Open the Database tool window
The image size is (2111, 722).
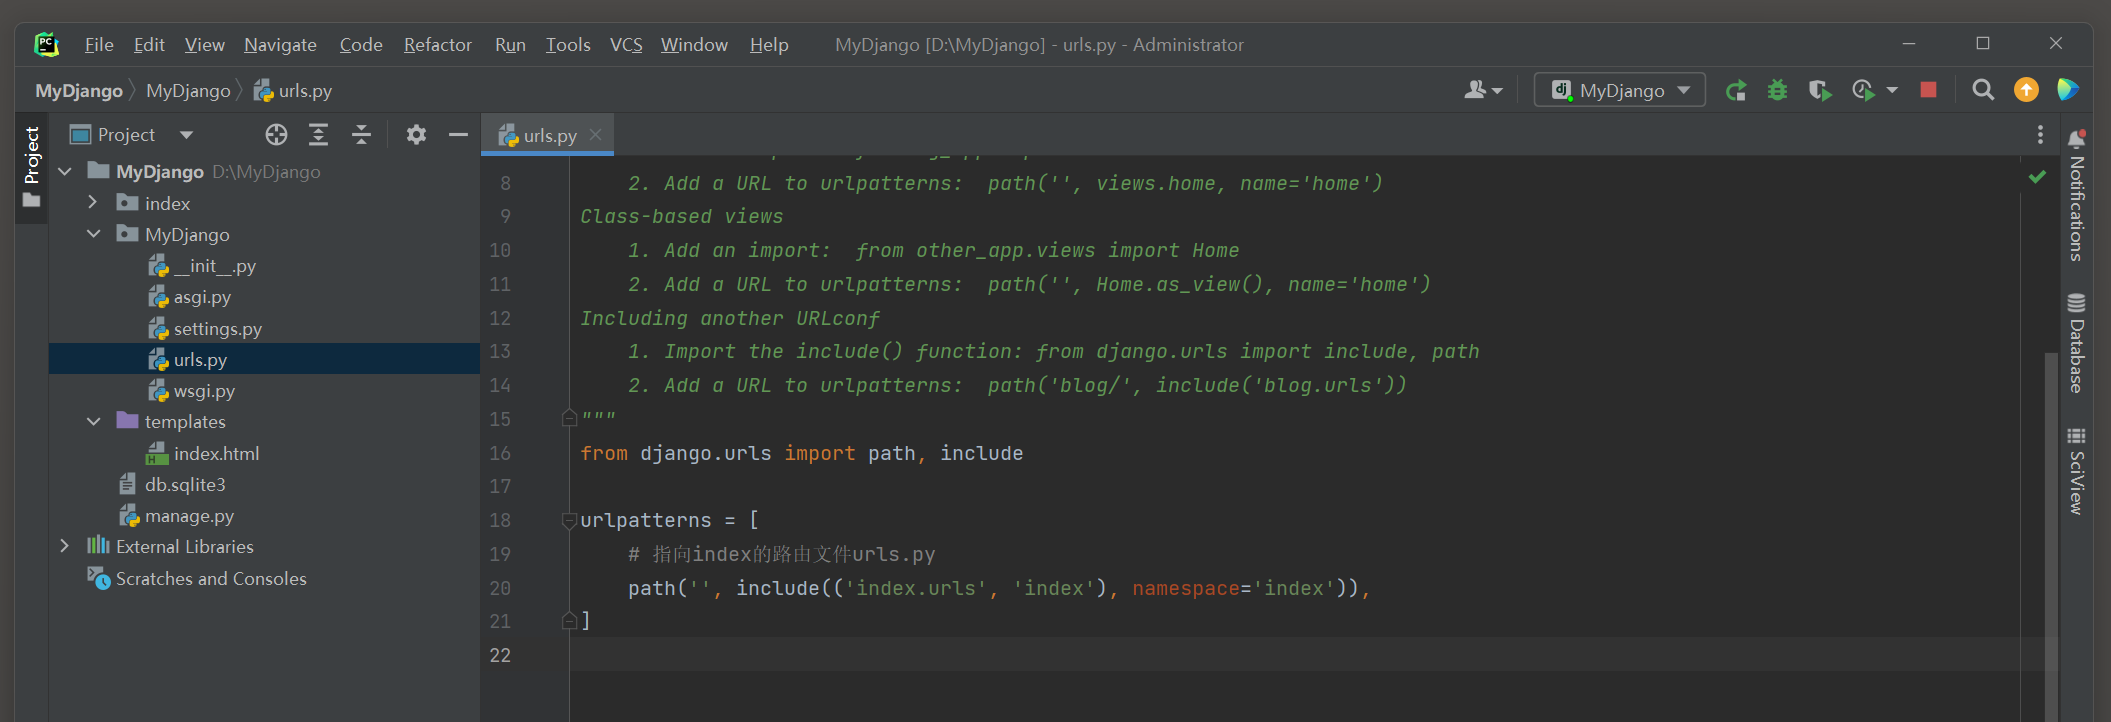pos(2077,343)
